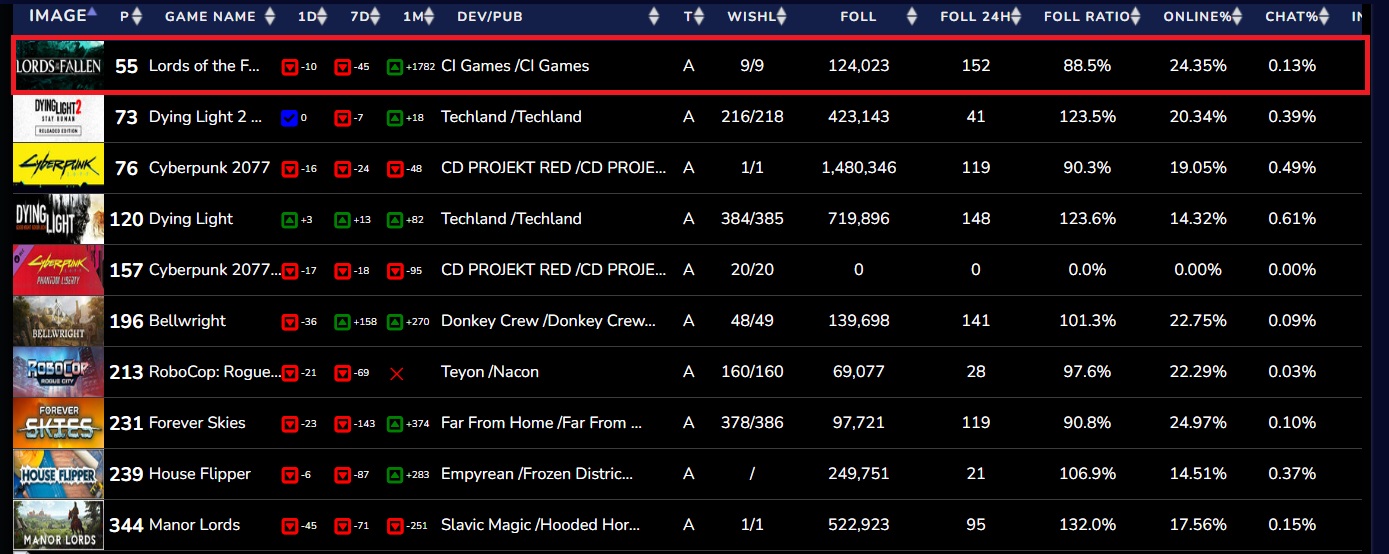The height and width of the screenshot is (554, 1389).
Task: Click the red 7D down-arrow for Forever Skies
Action: [342, 424]
